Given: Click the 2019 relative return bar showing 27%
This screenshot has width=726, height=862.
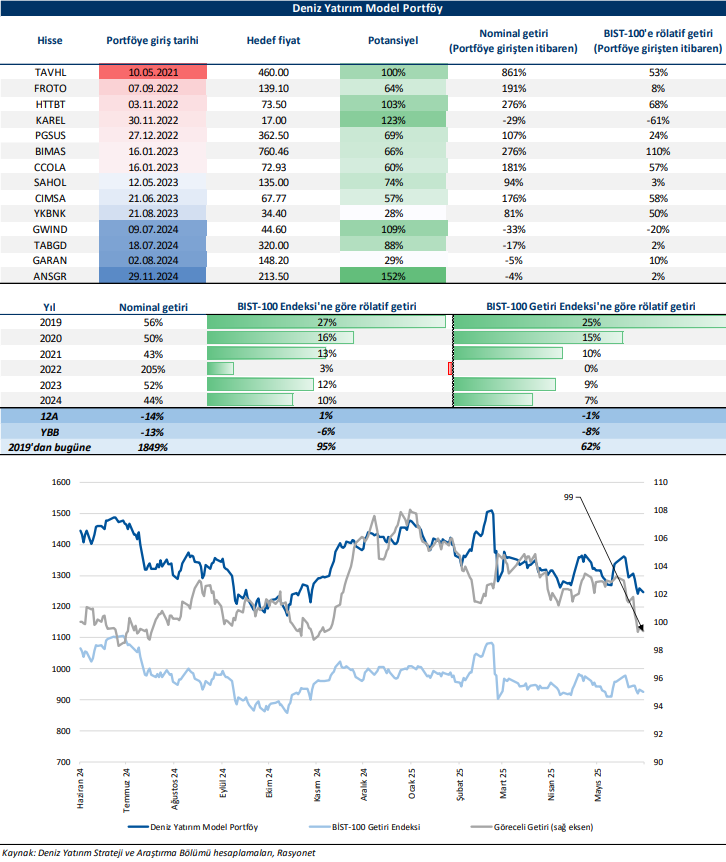Looking at the screenshot, I should (x=326, y=322).
